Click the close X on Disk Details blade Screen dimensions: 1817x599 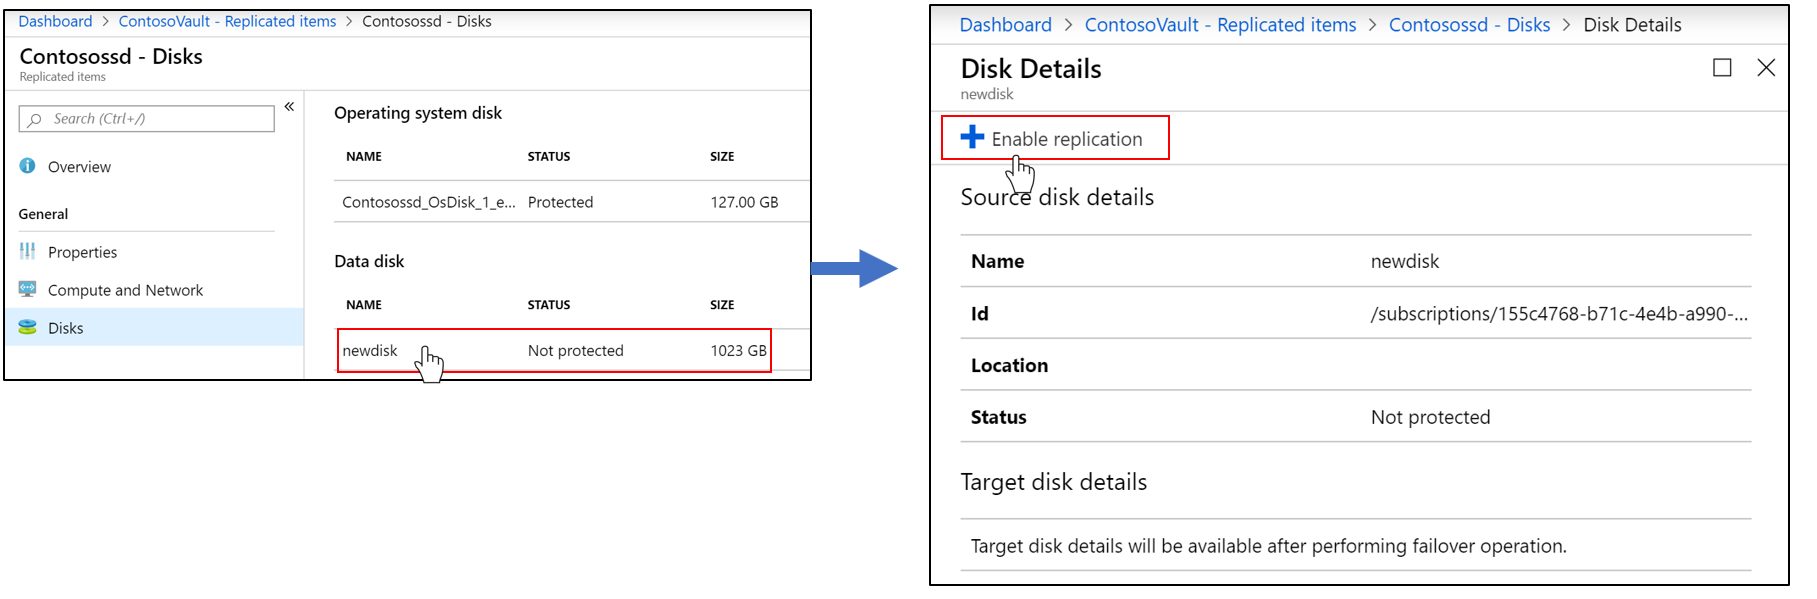click(x=1766, y=68)
